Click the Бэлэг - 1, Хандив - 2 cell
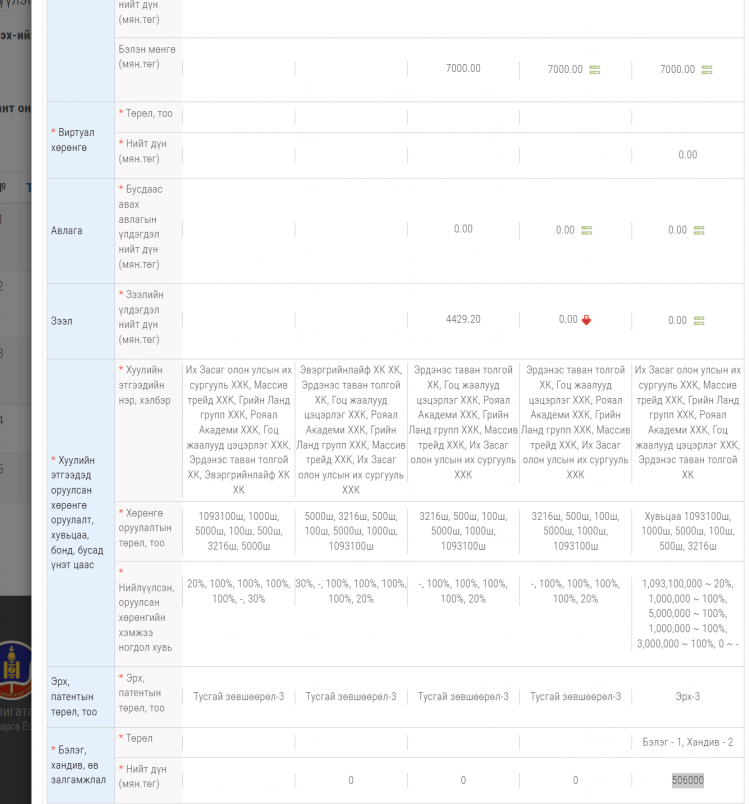750x804 pixels. (x=688, y=742)
